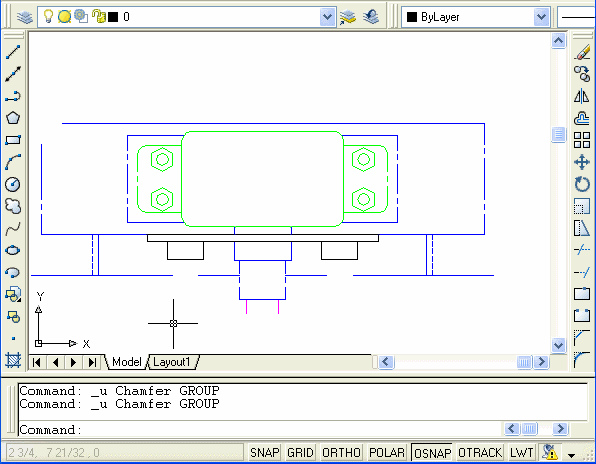Toggle SNAP mode in status bar
Viewport: 596px width, 464px height.
click(x=265, y=453)
